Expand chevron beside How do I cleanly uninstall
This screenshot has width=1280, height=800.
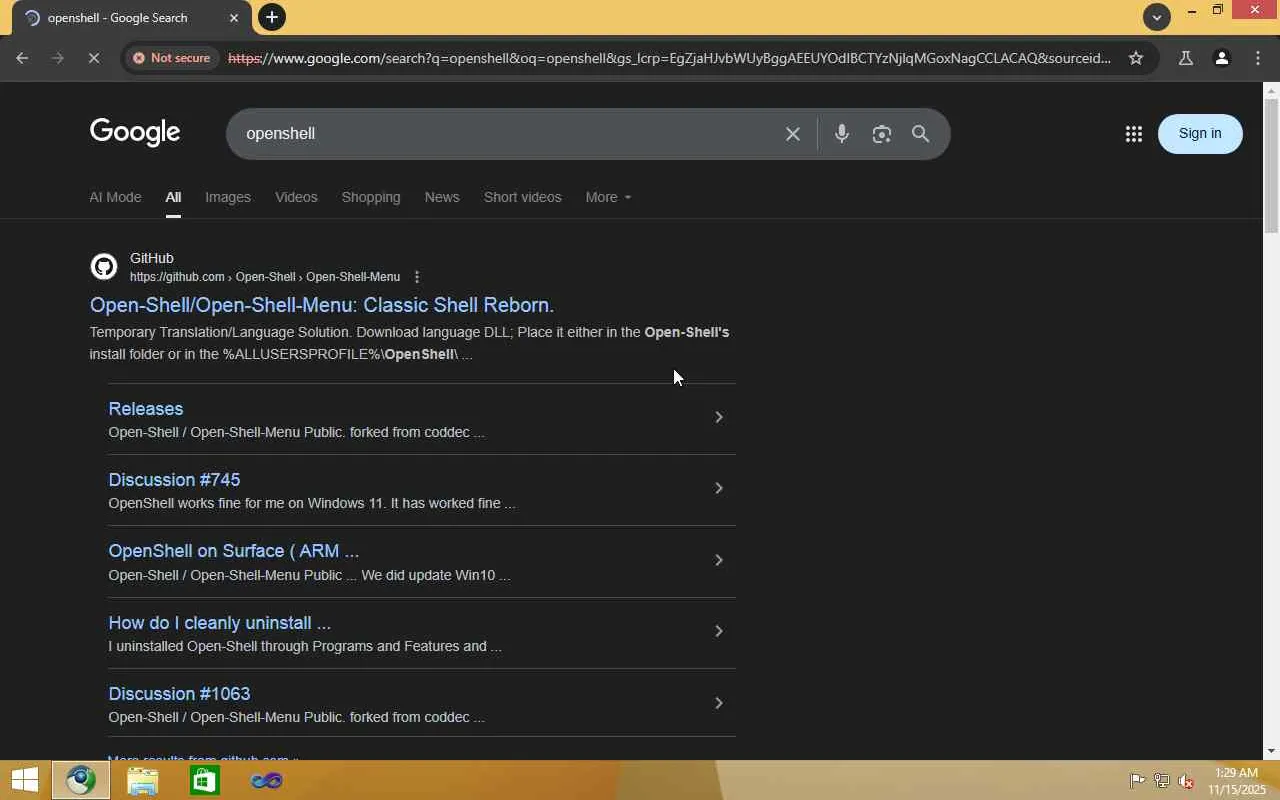[719, 631]
